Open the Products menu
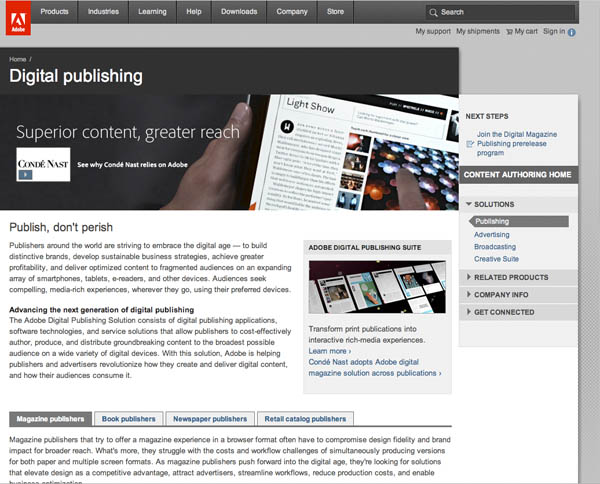Screen dimensions: 600x484 (x=54, y=11)
